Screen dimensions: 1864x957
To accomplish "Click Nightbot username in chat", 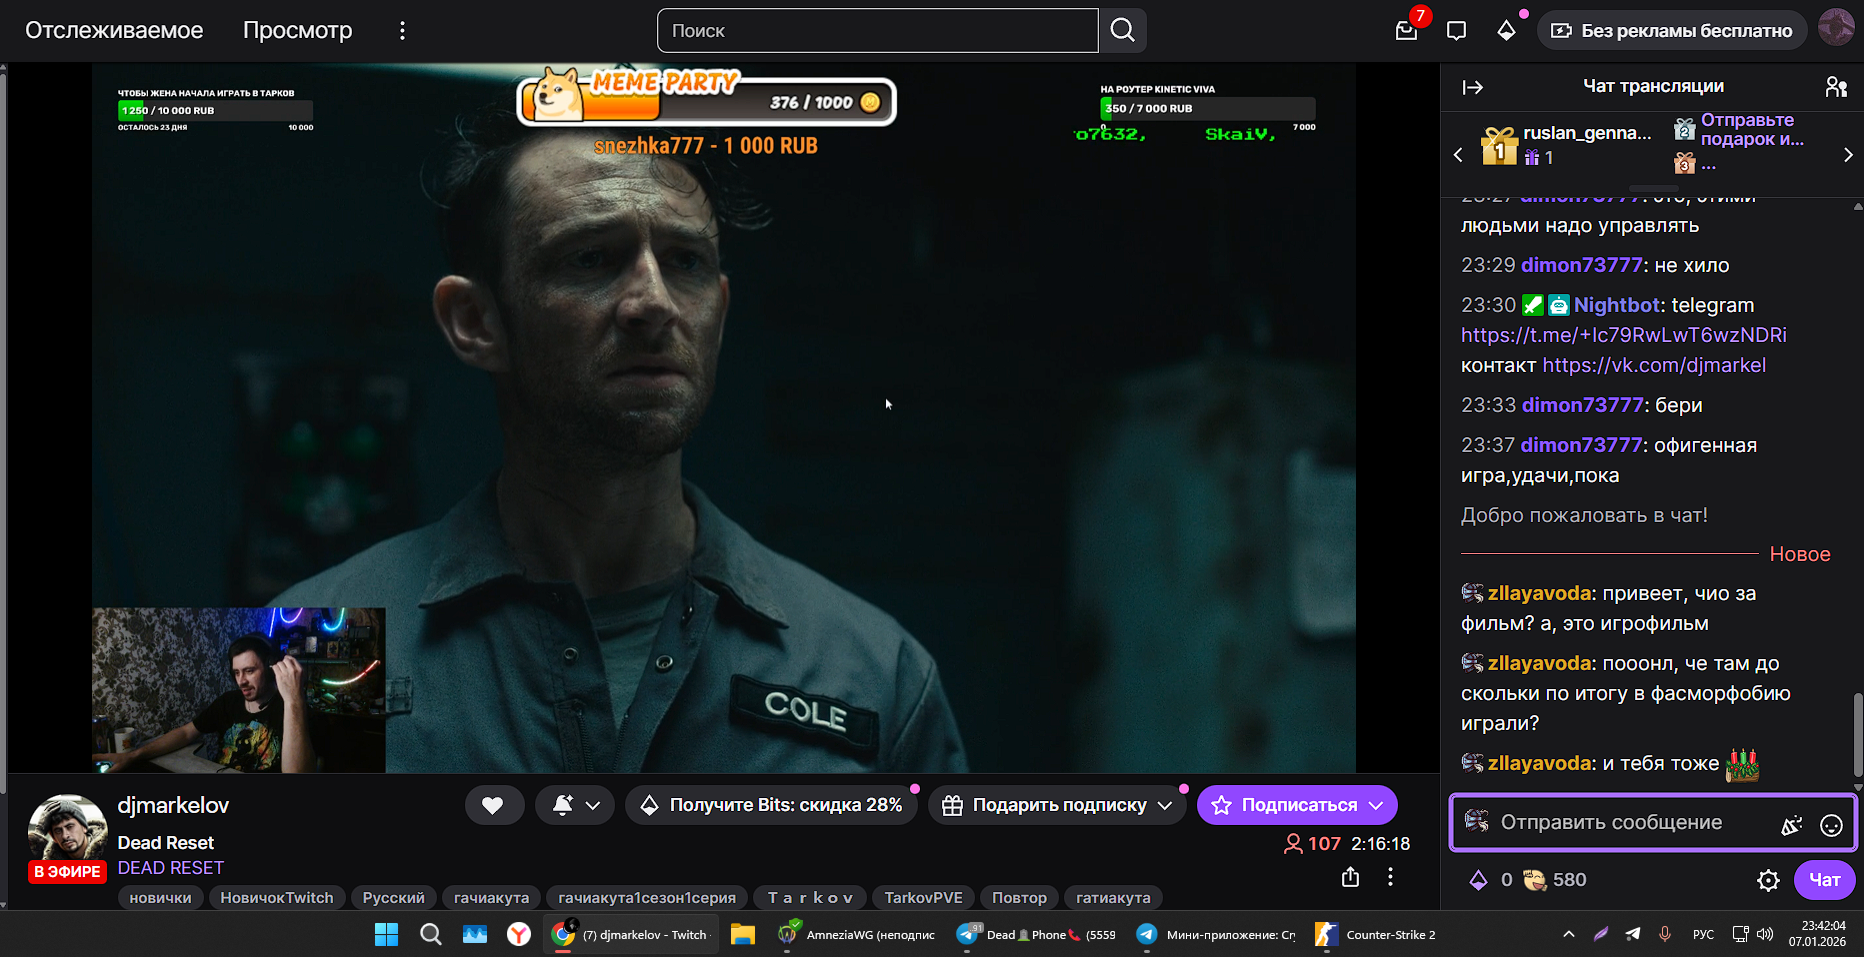I will (1617, 305).
